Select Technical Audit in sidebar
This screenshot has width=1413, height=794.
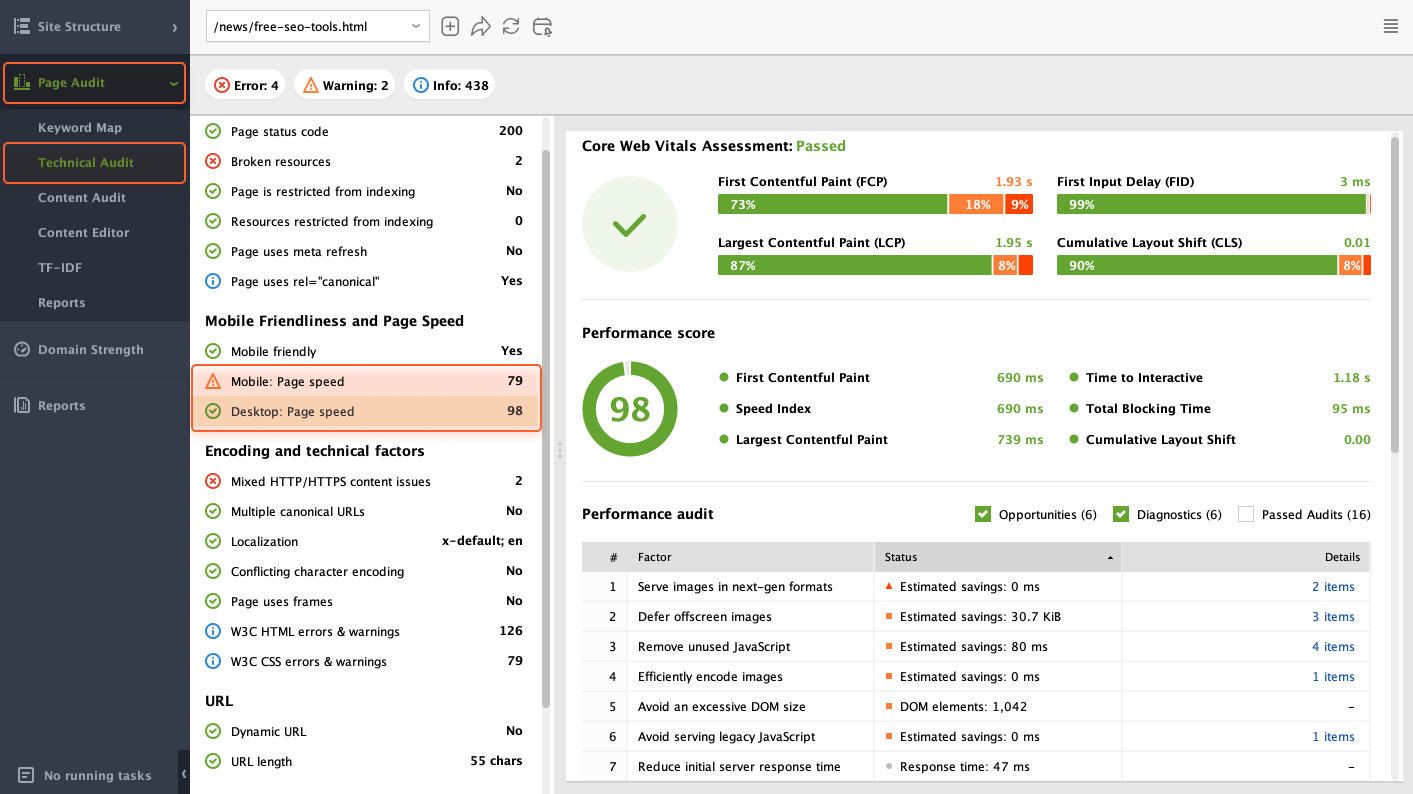(95, 162)
